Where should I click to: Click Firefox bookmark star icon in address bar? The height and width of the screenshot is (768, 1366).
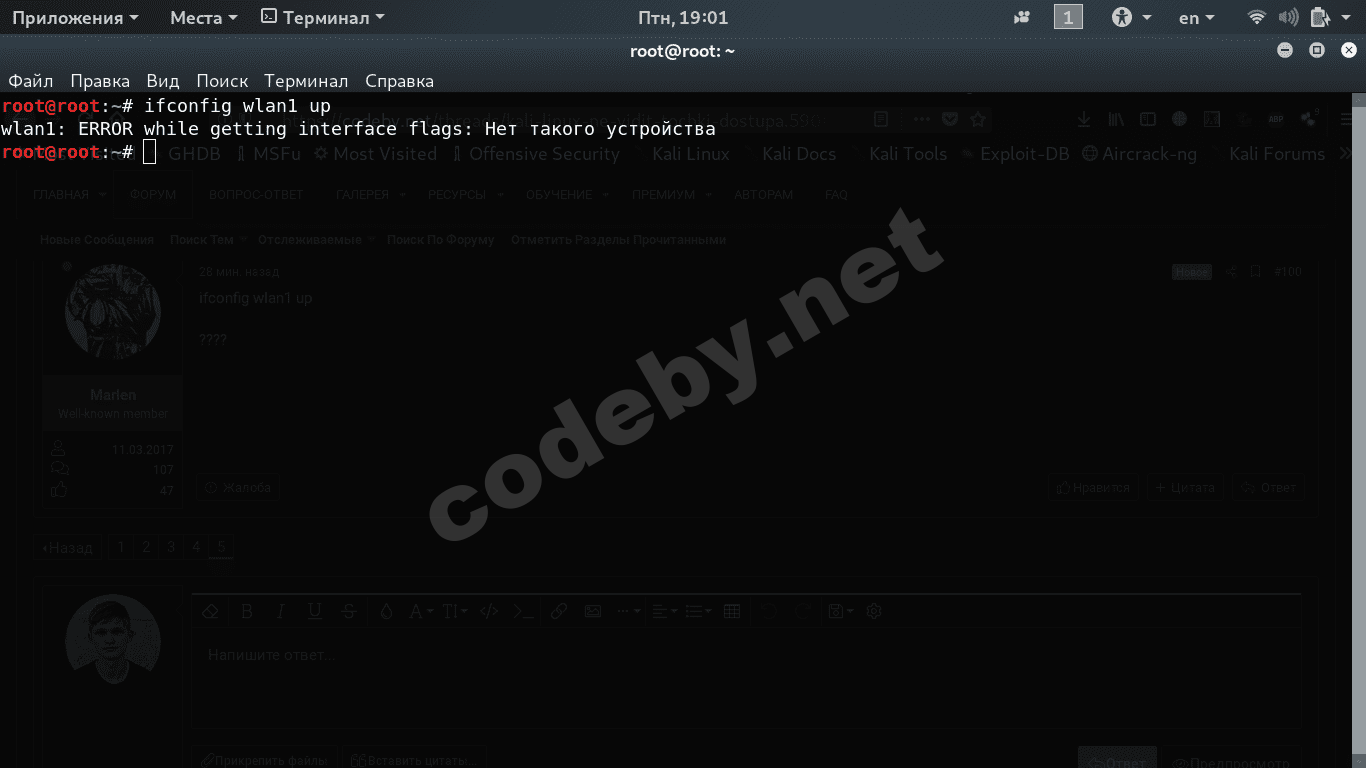click(977, 119)
